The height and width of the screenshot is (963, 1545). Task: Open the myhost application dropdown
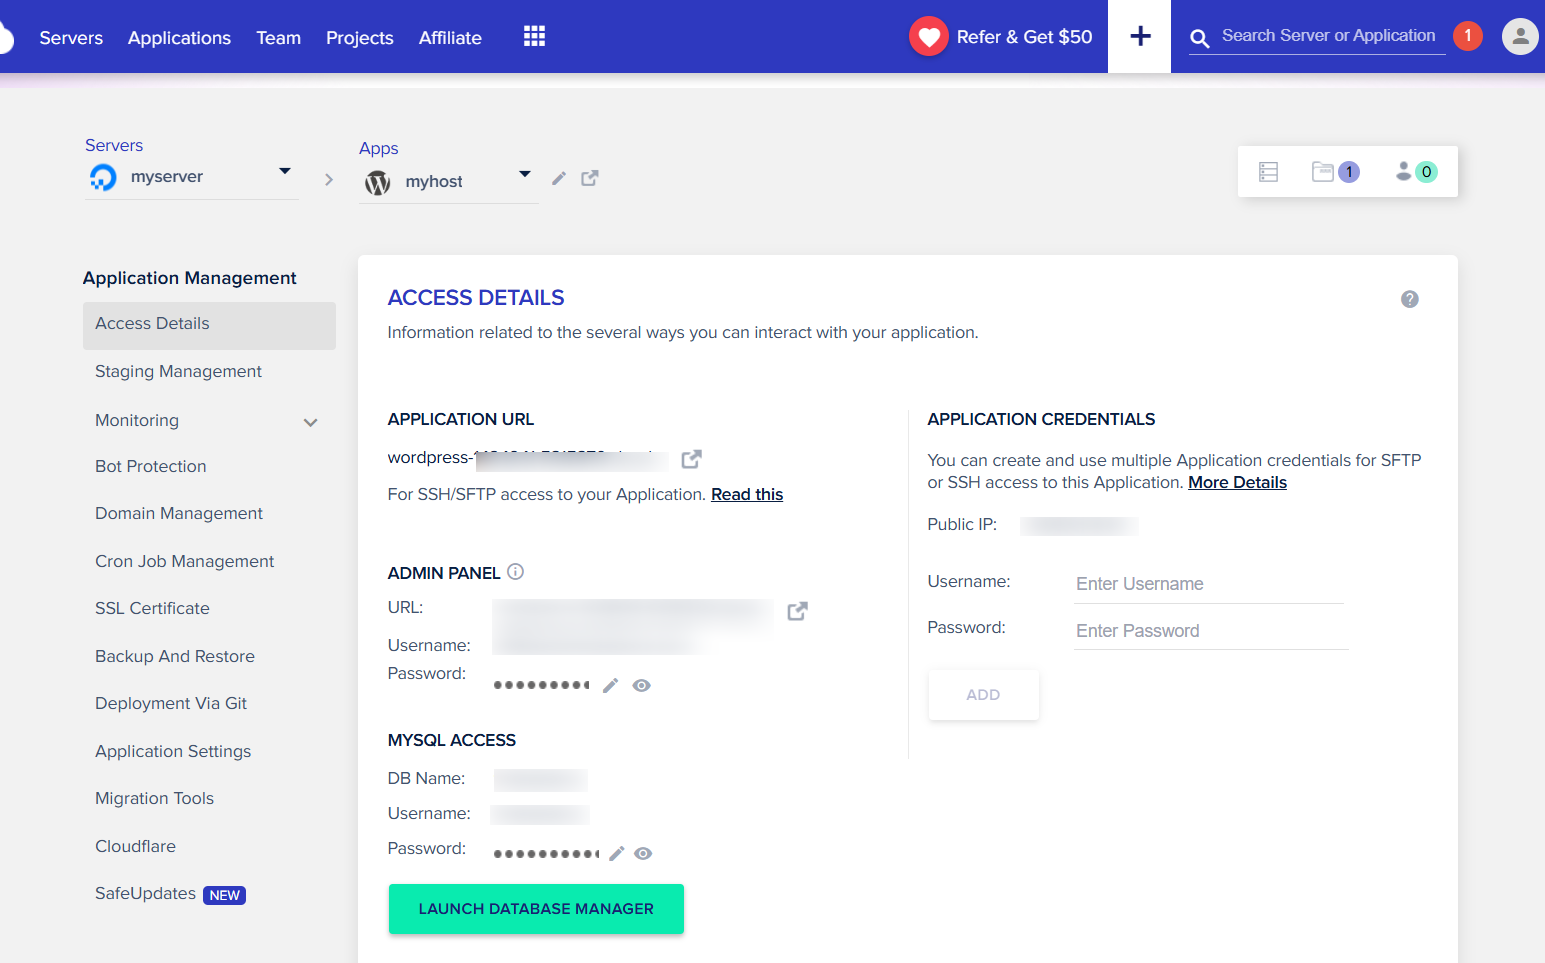coord(524,174)
